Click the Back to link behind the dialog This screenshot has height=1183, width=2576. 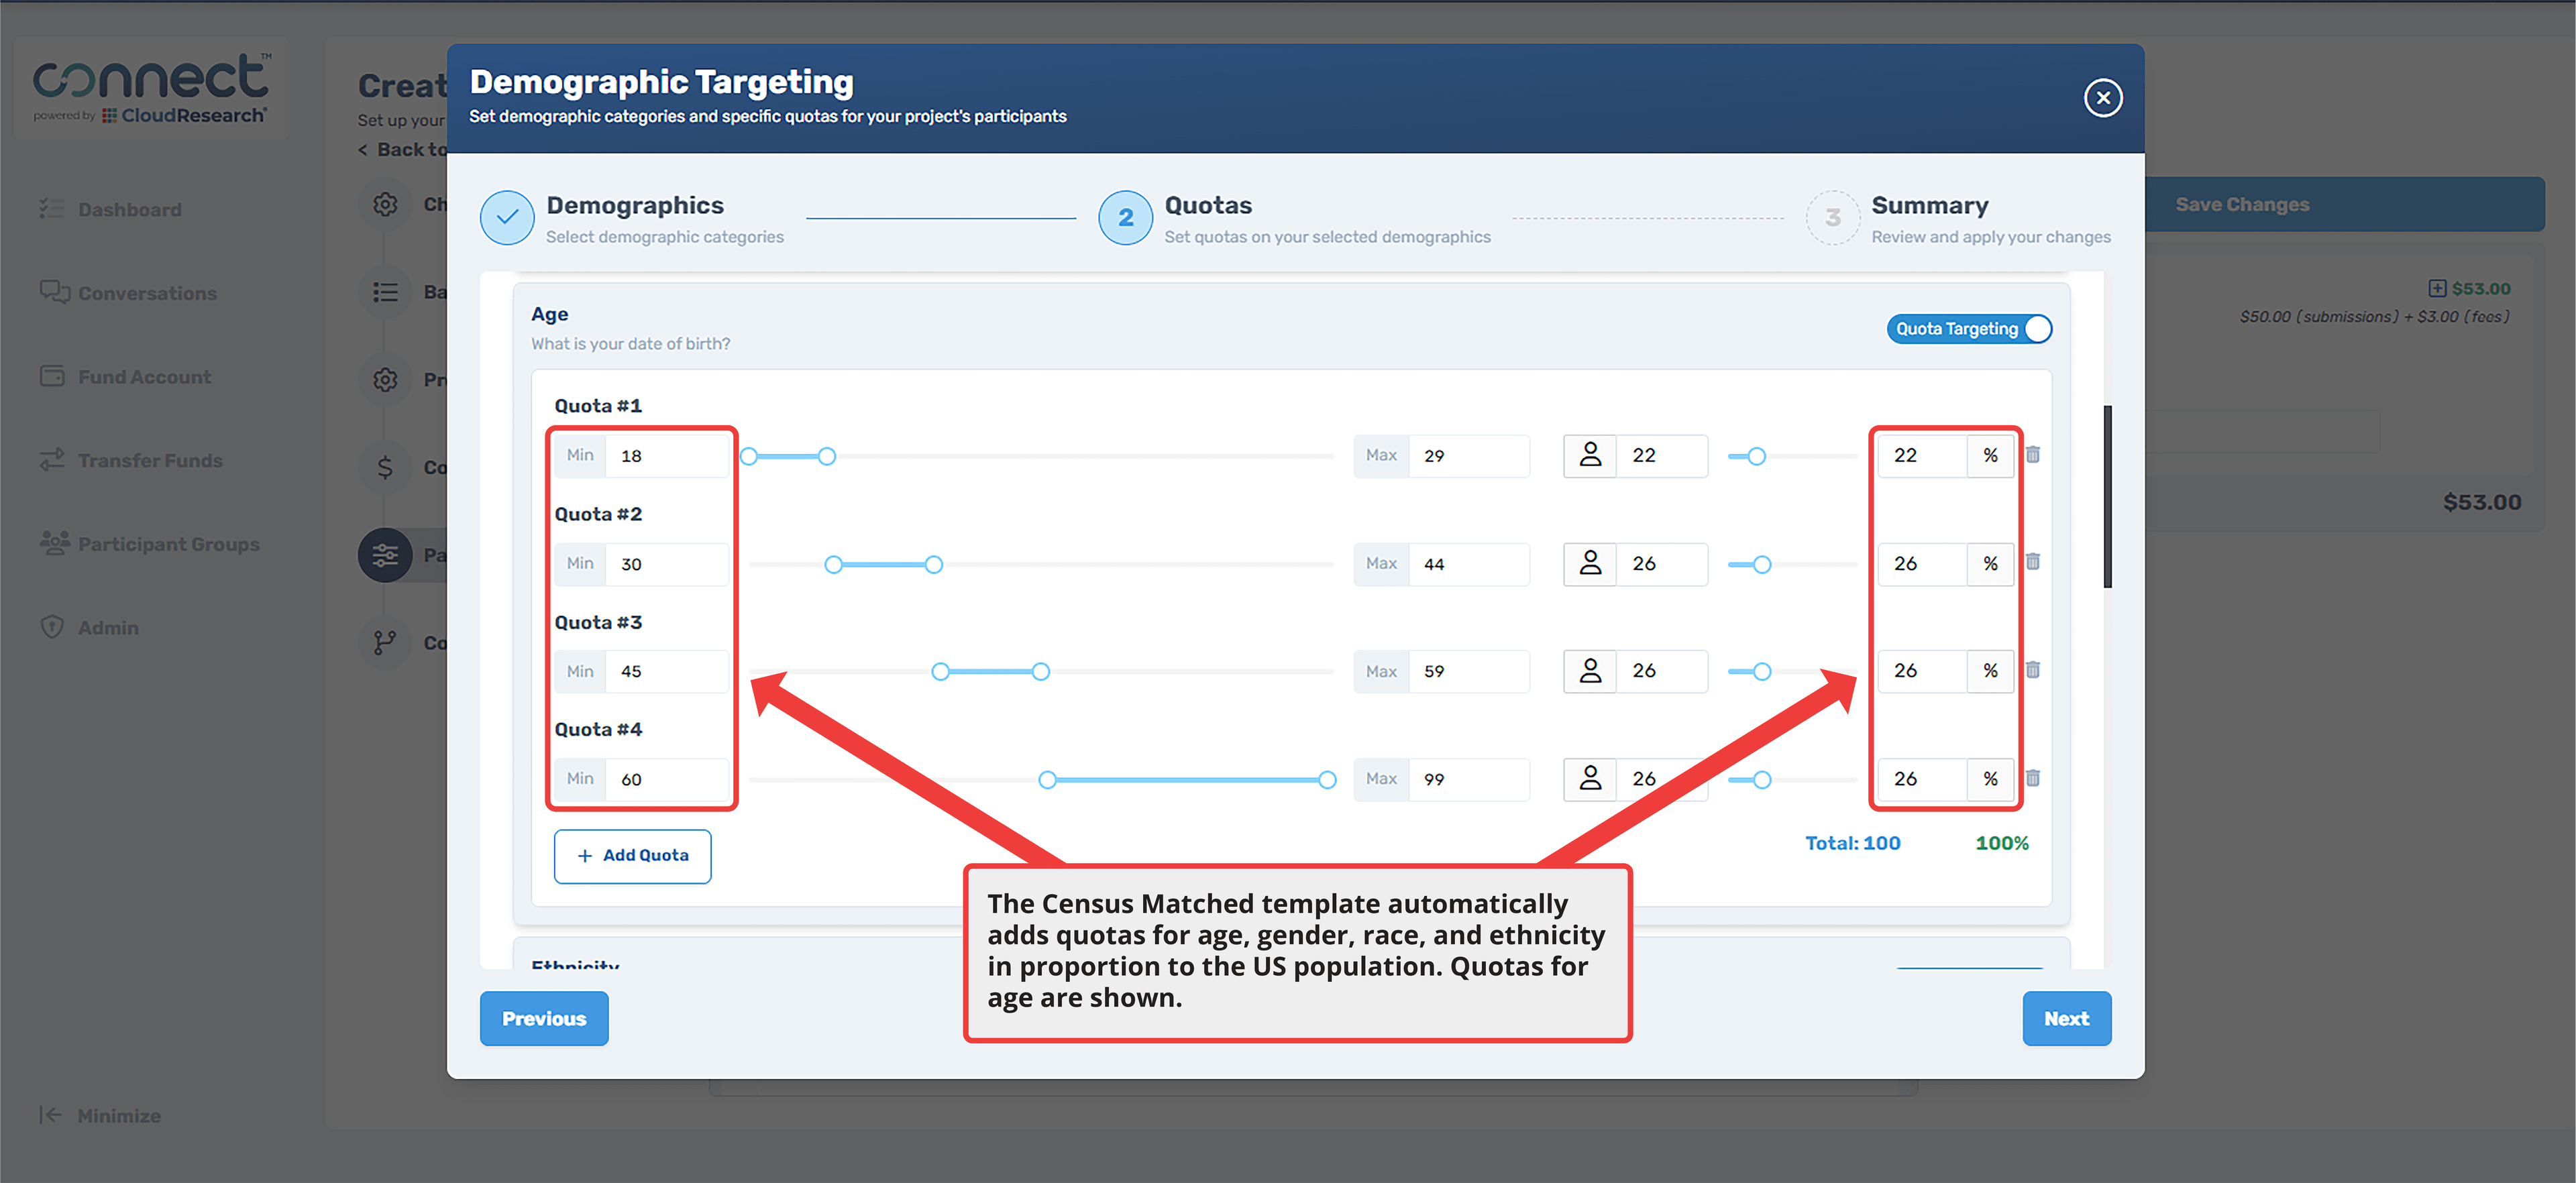pos(404,150)
